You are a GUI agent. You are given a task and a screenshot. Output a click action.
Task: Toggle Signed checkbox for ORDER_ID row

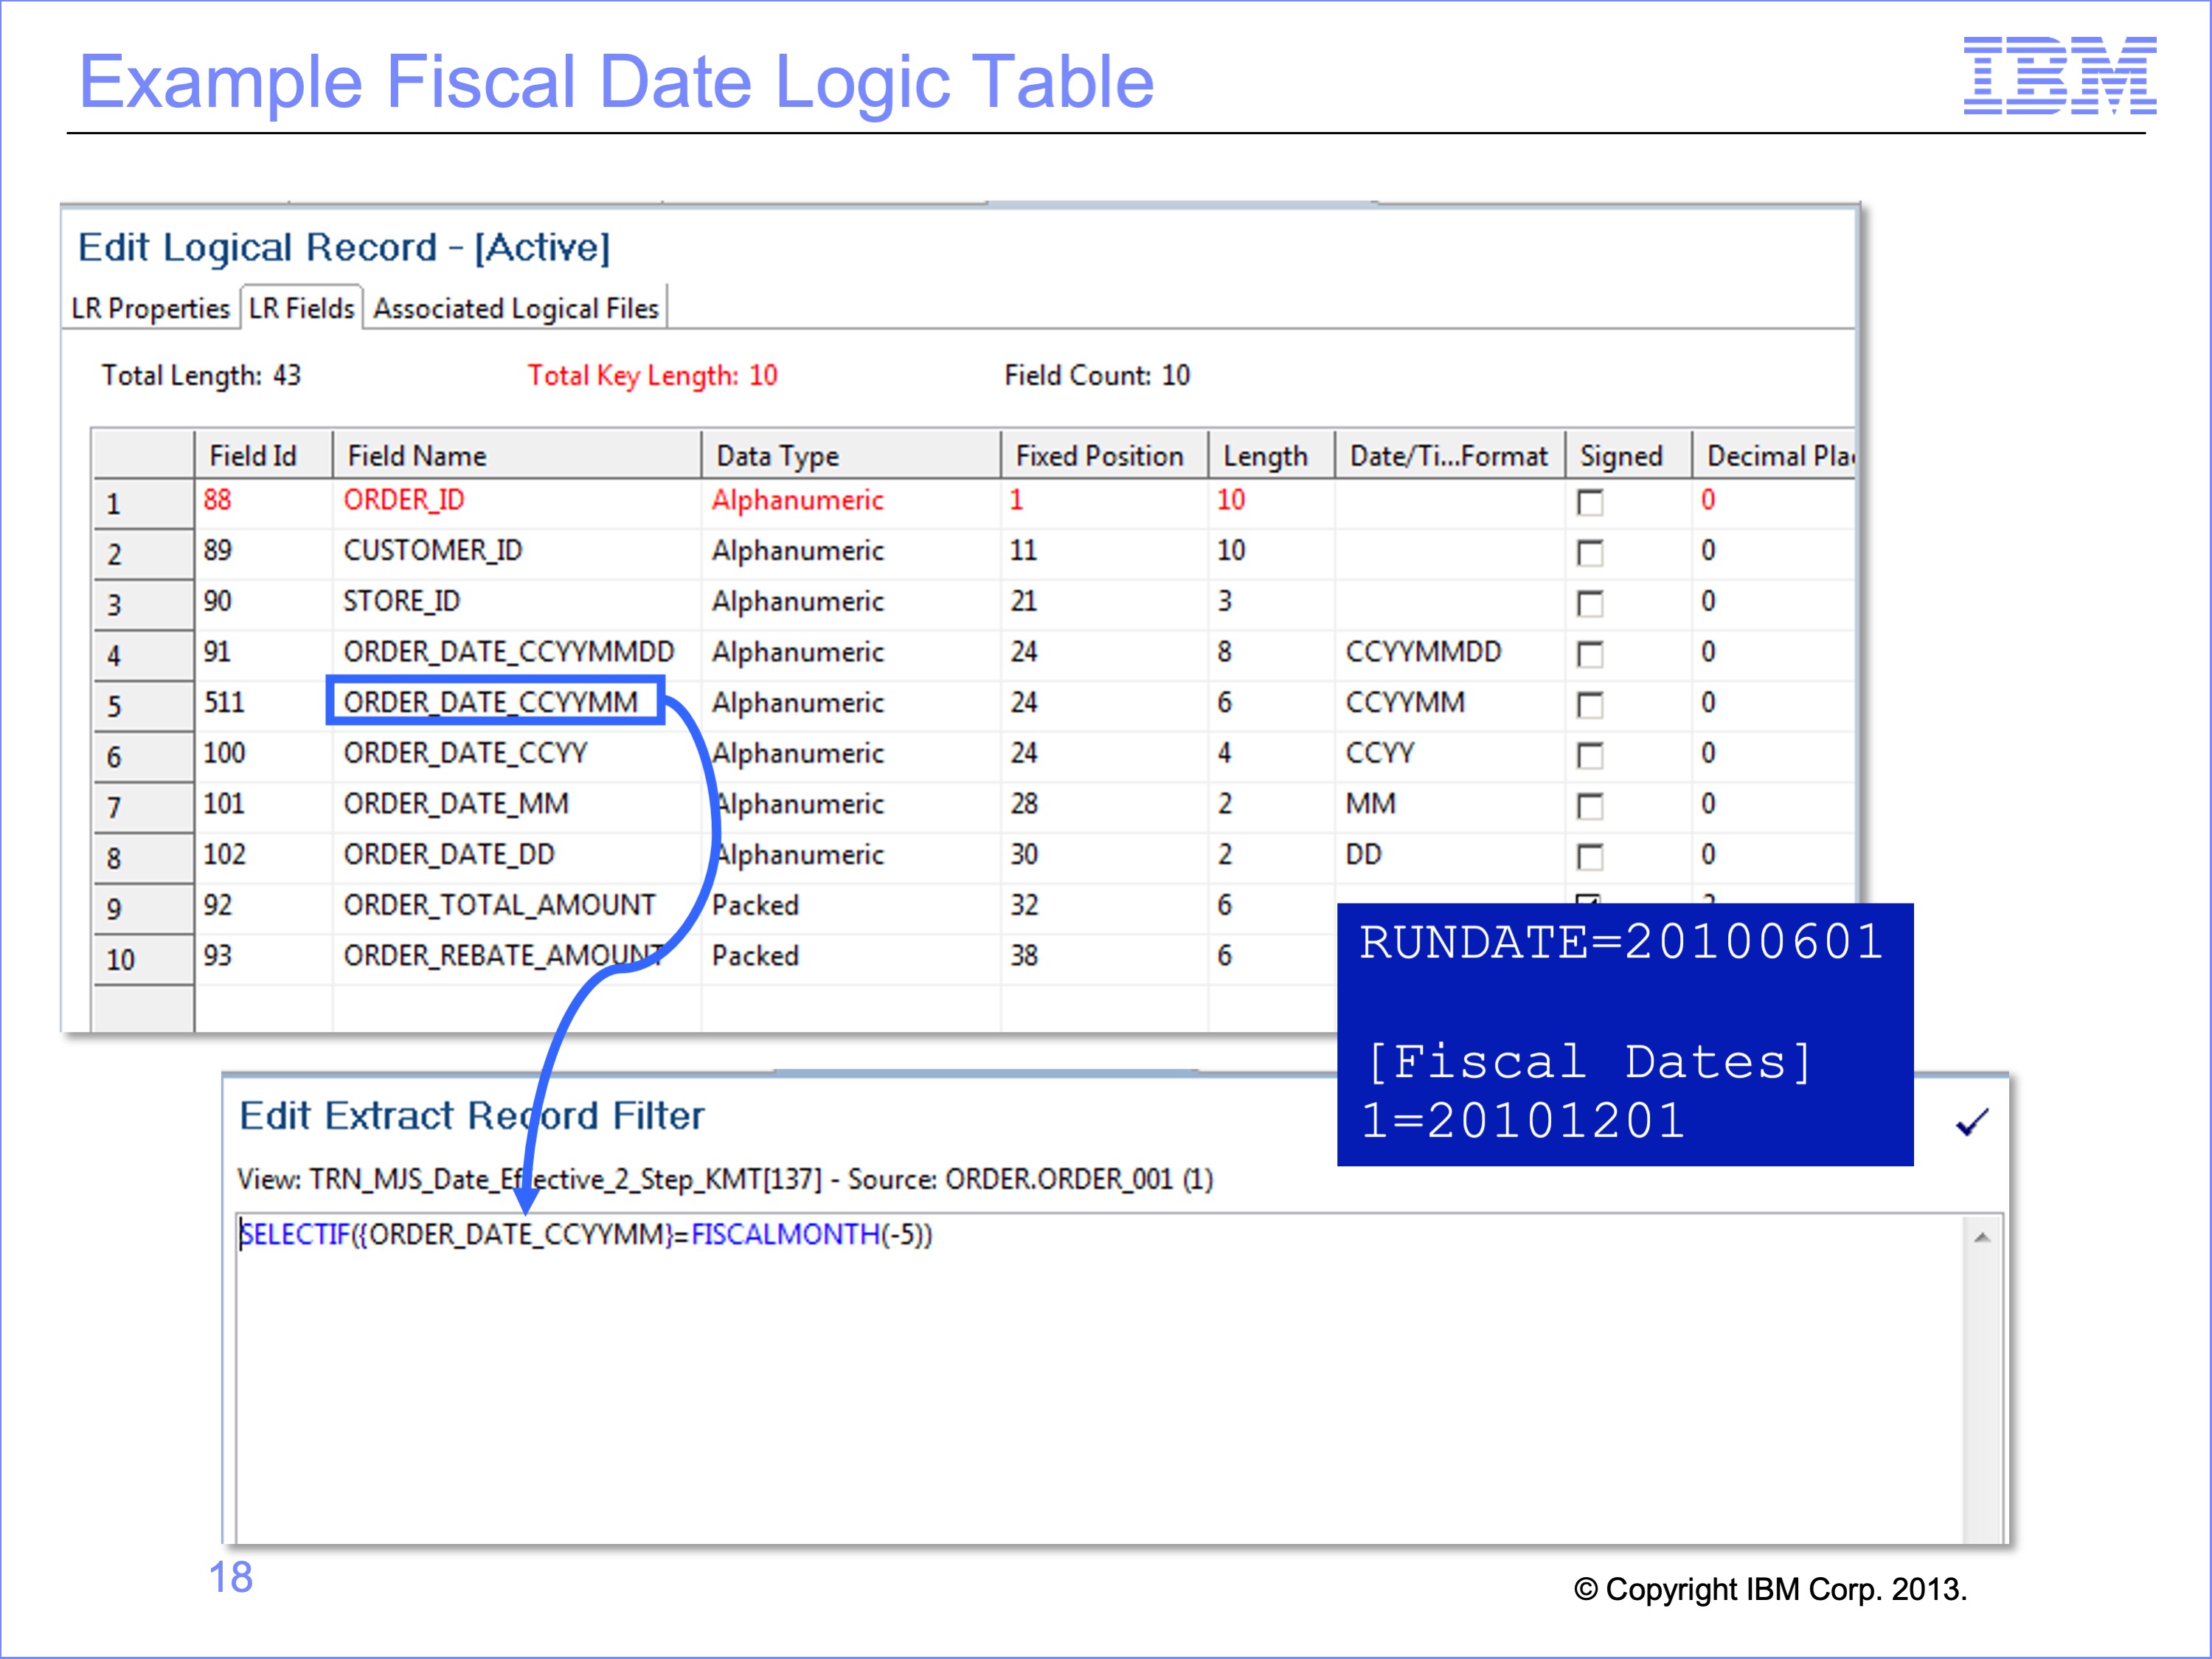1589,502
